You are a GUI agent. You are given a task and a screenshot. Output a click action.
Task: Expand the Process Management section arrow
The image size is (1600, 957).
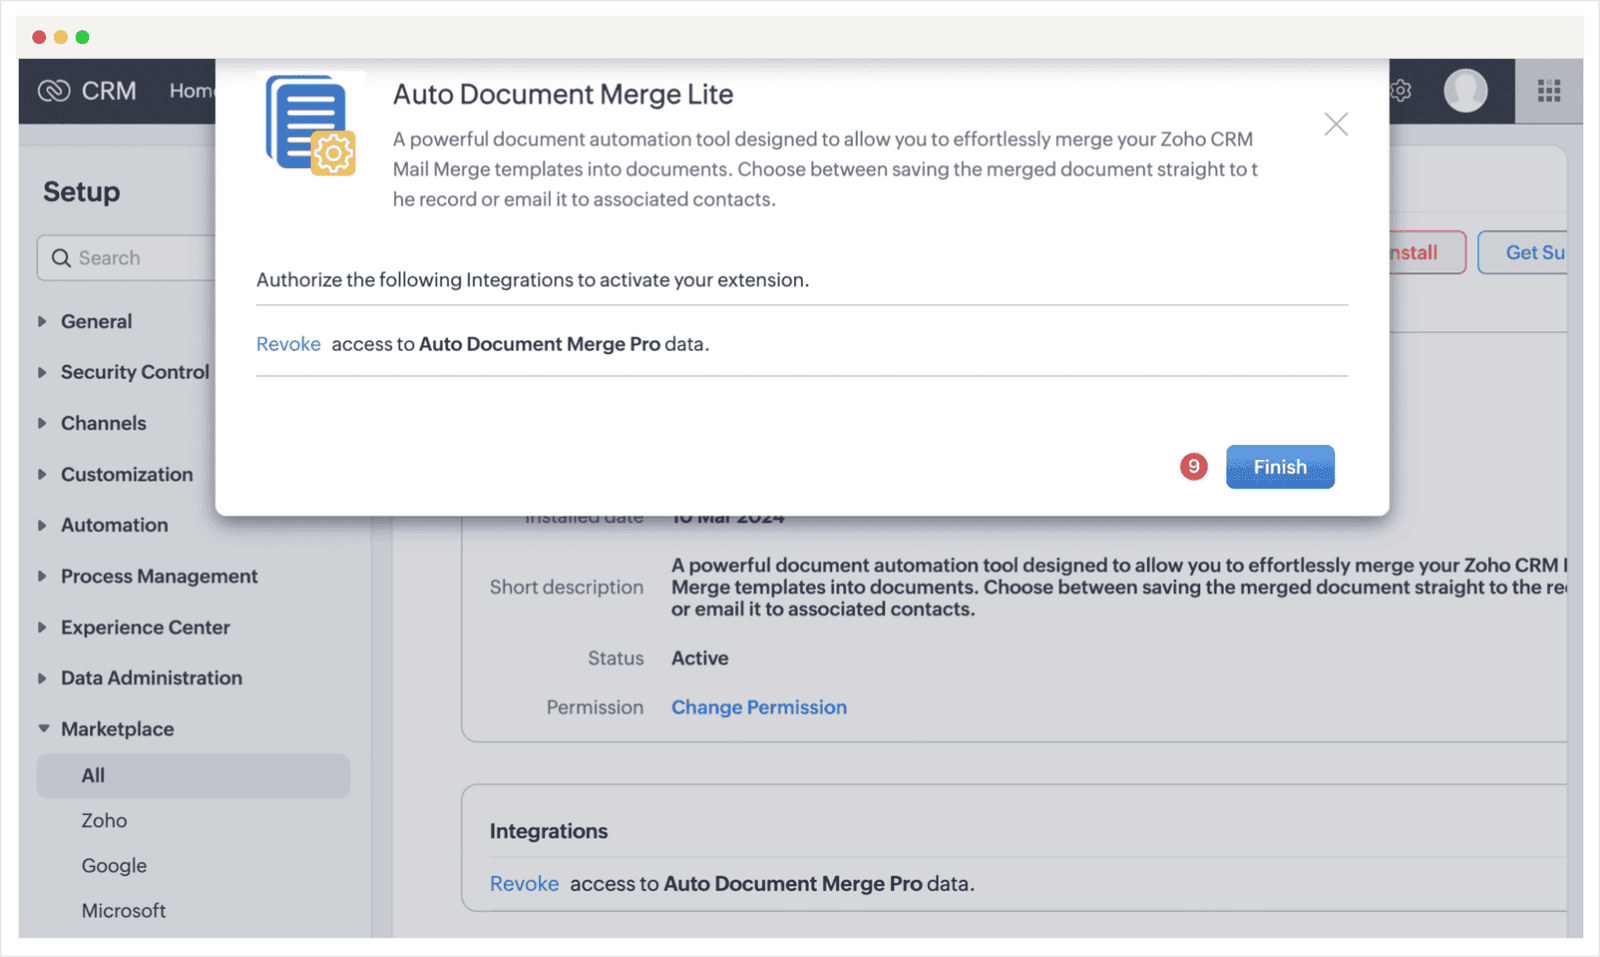pyautogui.click(x=42, y=576)
